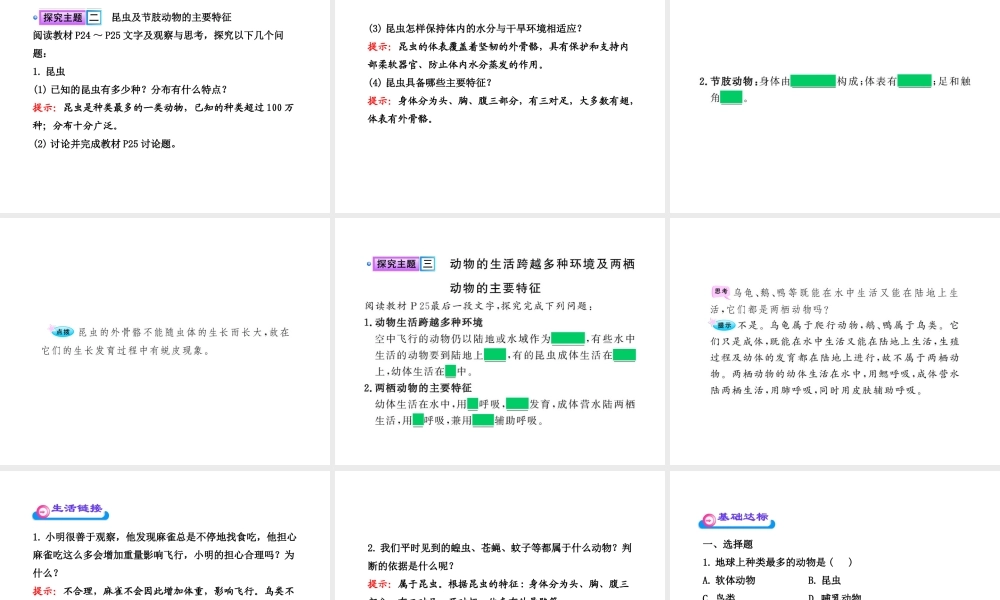Viewport: 1000px width, 600px height.
Task: Click the green blank after 身体由
Action: pyautogui.click(x=813, y=81)
